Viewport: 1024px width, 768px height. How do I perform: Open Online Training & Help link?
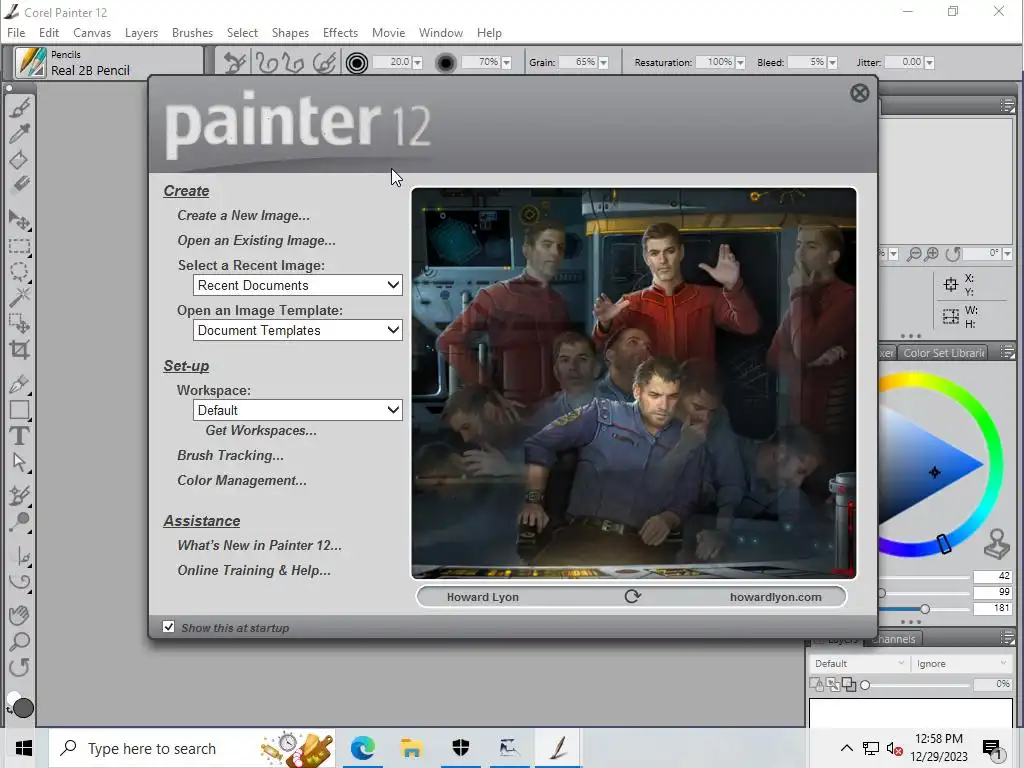coord(254,570)
